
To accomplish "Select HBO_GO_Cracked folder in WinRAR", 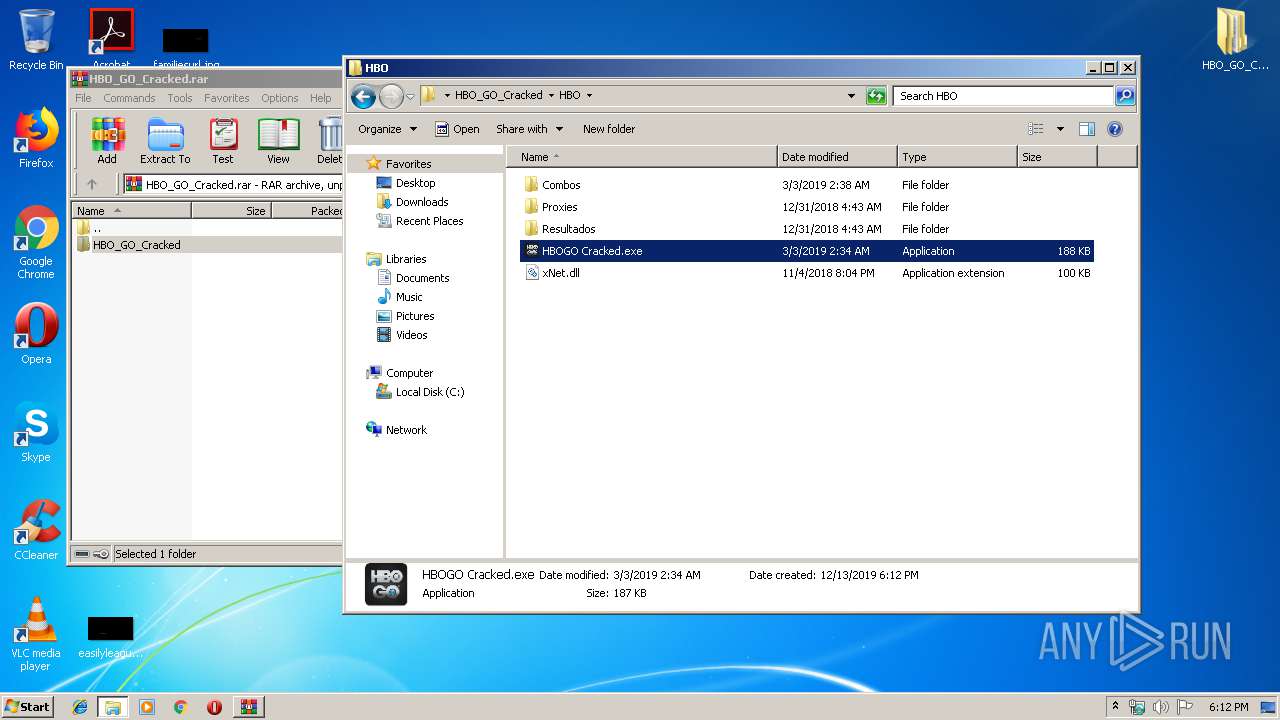I will pyautogui.click(x=137, y=245).
